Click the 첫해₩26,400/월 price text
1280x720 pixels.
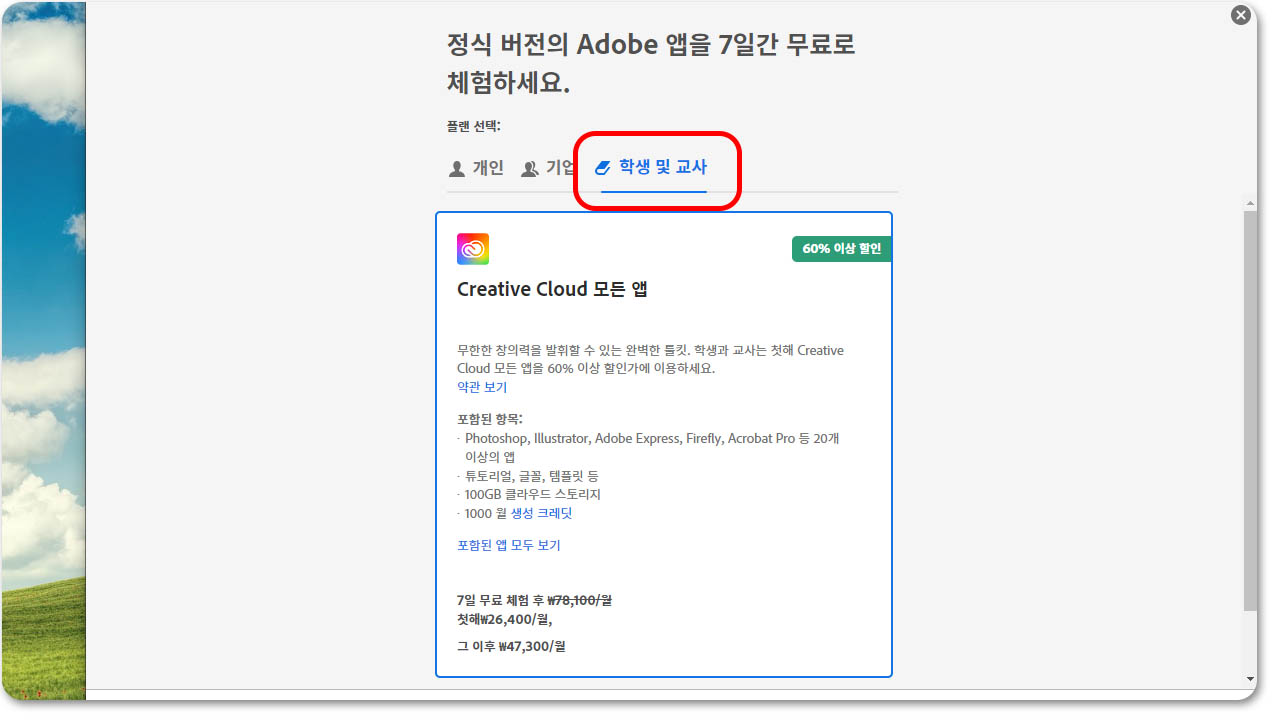coord(504,619)
